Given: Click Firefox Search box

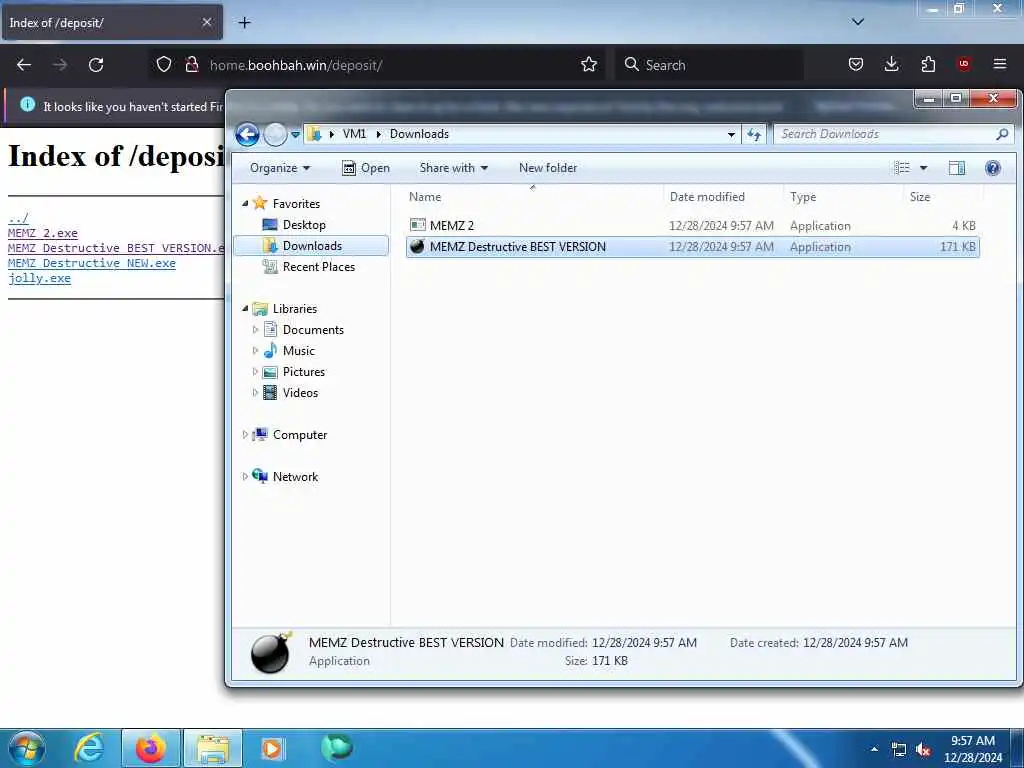Looking at the screenshot, I should click(x=709, y=65).
